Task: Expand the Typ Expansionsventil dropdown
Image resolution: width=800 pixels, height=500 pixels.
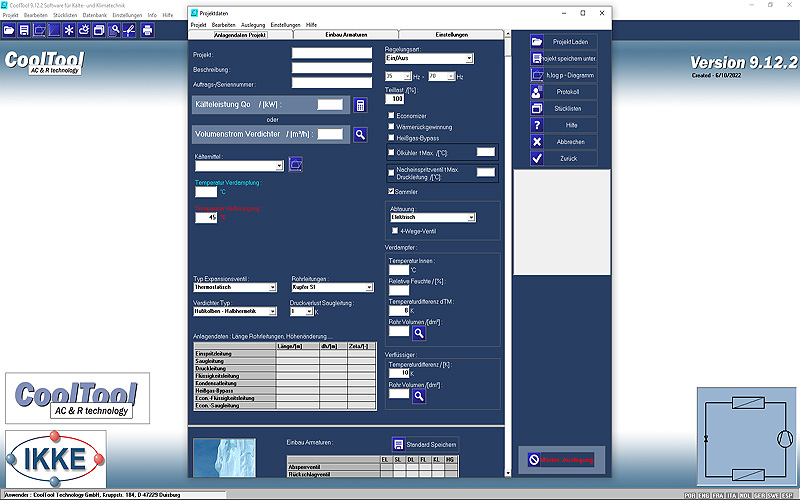Action: pyautogui.click(x=271, y=287)
